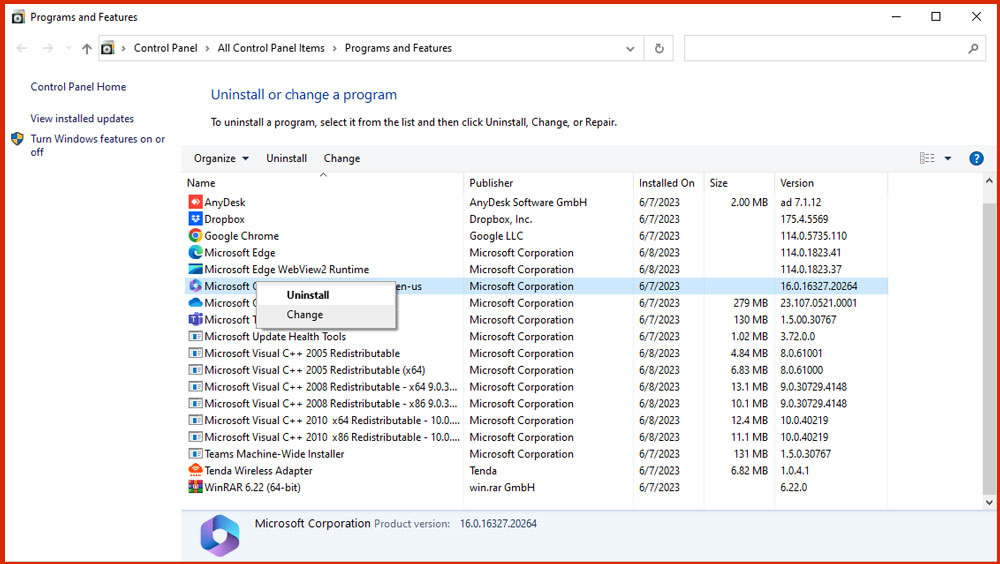1000x564 pixels.
Task: Sort by the Name column header
Action: [323, 183]
